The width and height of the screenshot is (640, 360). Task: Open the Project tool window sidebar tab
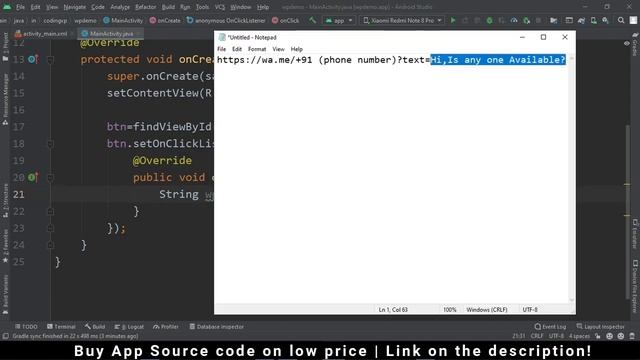[5, 47]
